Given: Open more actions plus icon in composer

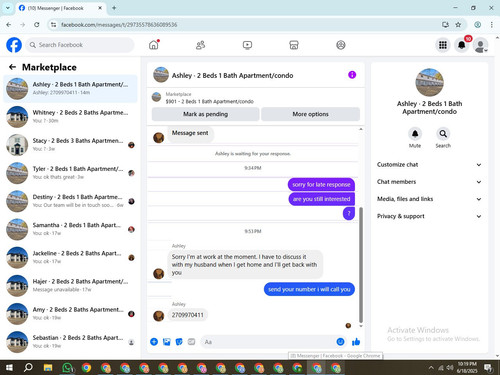Looking at the screenshot, I should [x=154, y=342].
